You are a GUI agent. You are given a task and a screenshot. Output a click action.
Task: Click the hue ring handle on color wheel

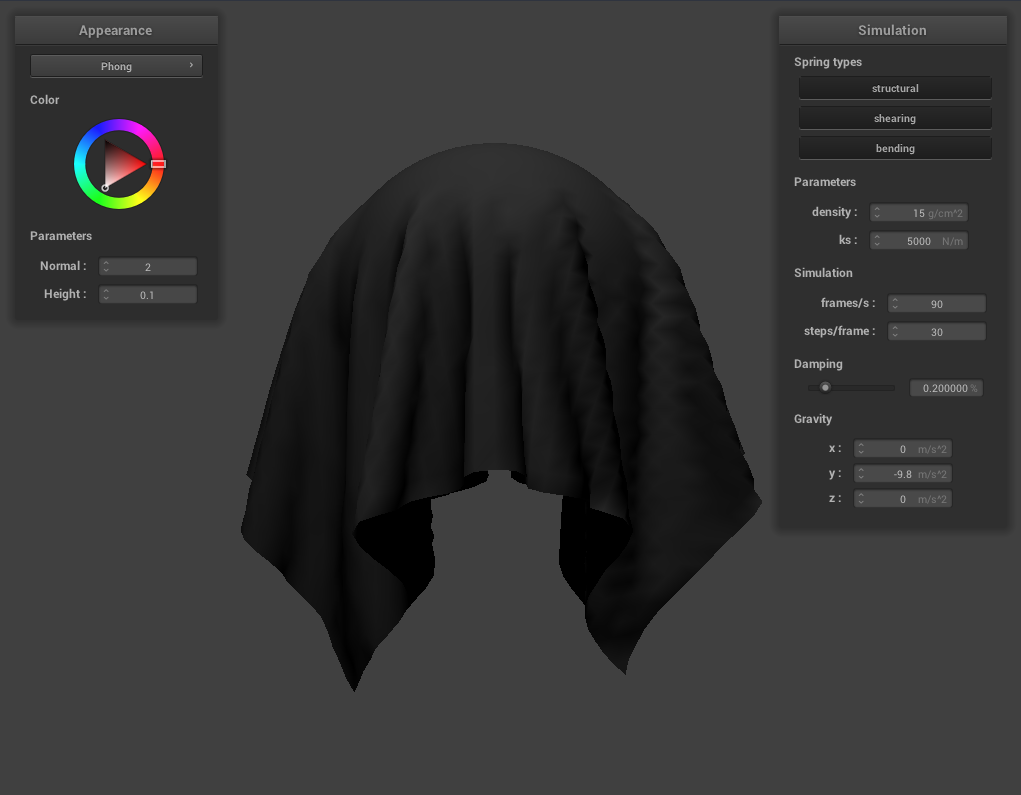point(158,163)
